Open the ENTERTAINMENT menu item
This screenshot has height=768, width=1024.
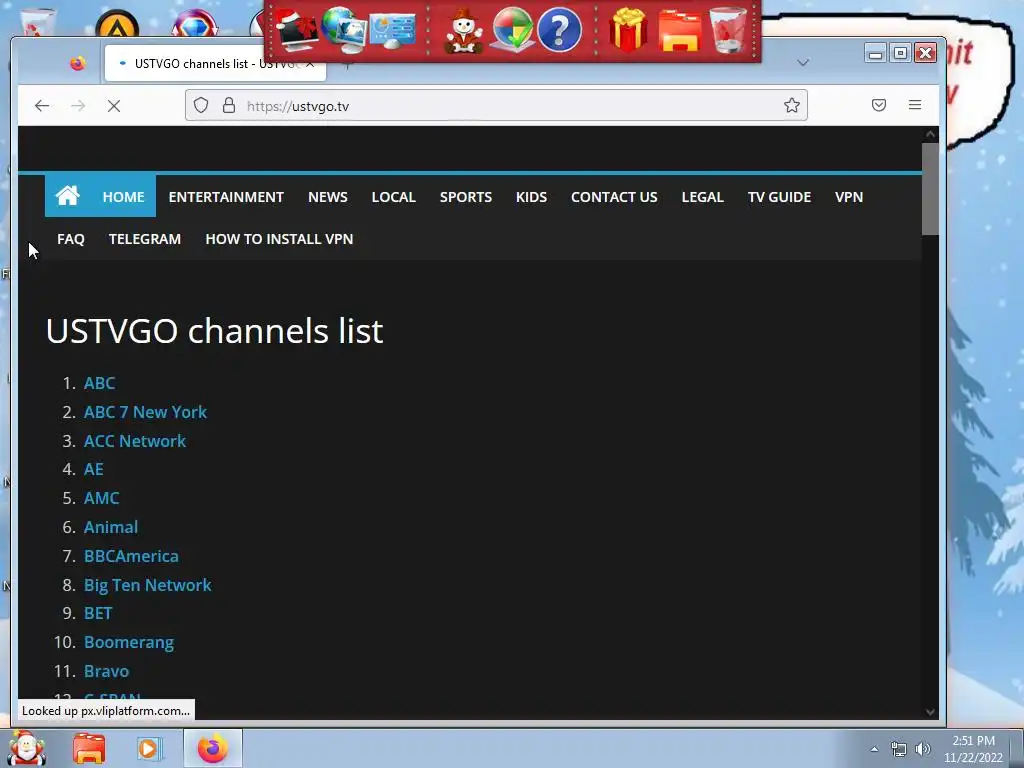(x=226, y=197)
